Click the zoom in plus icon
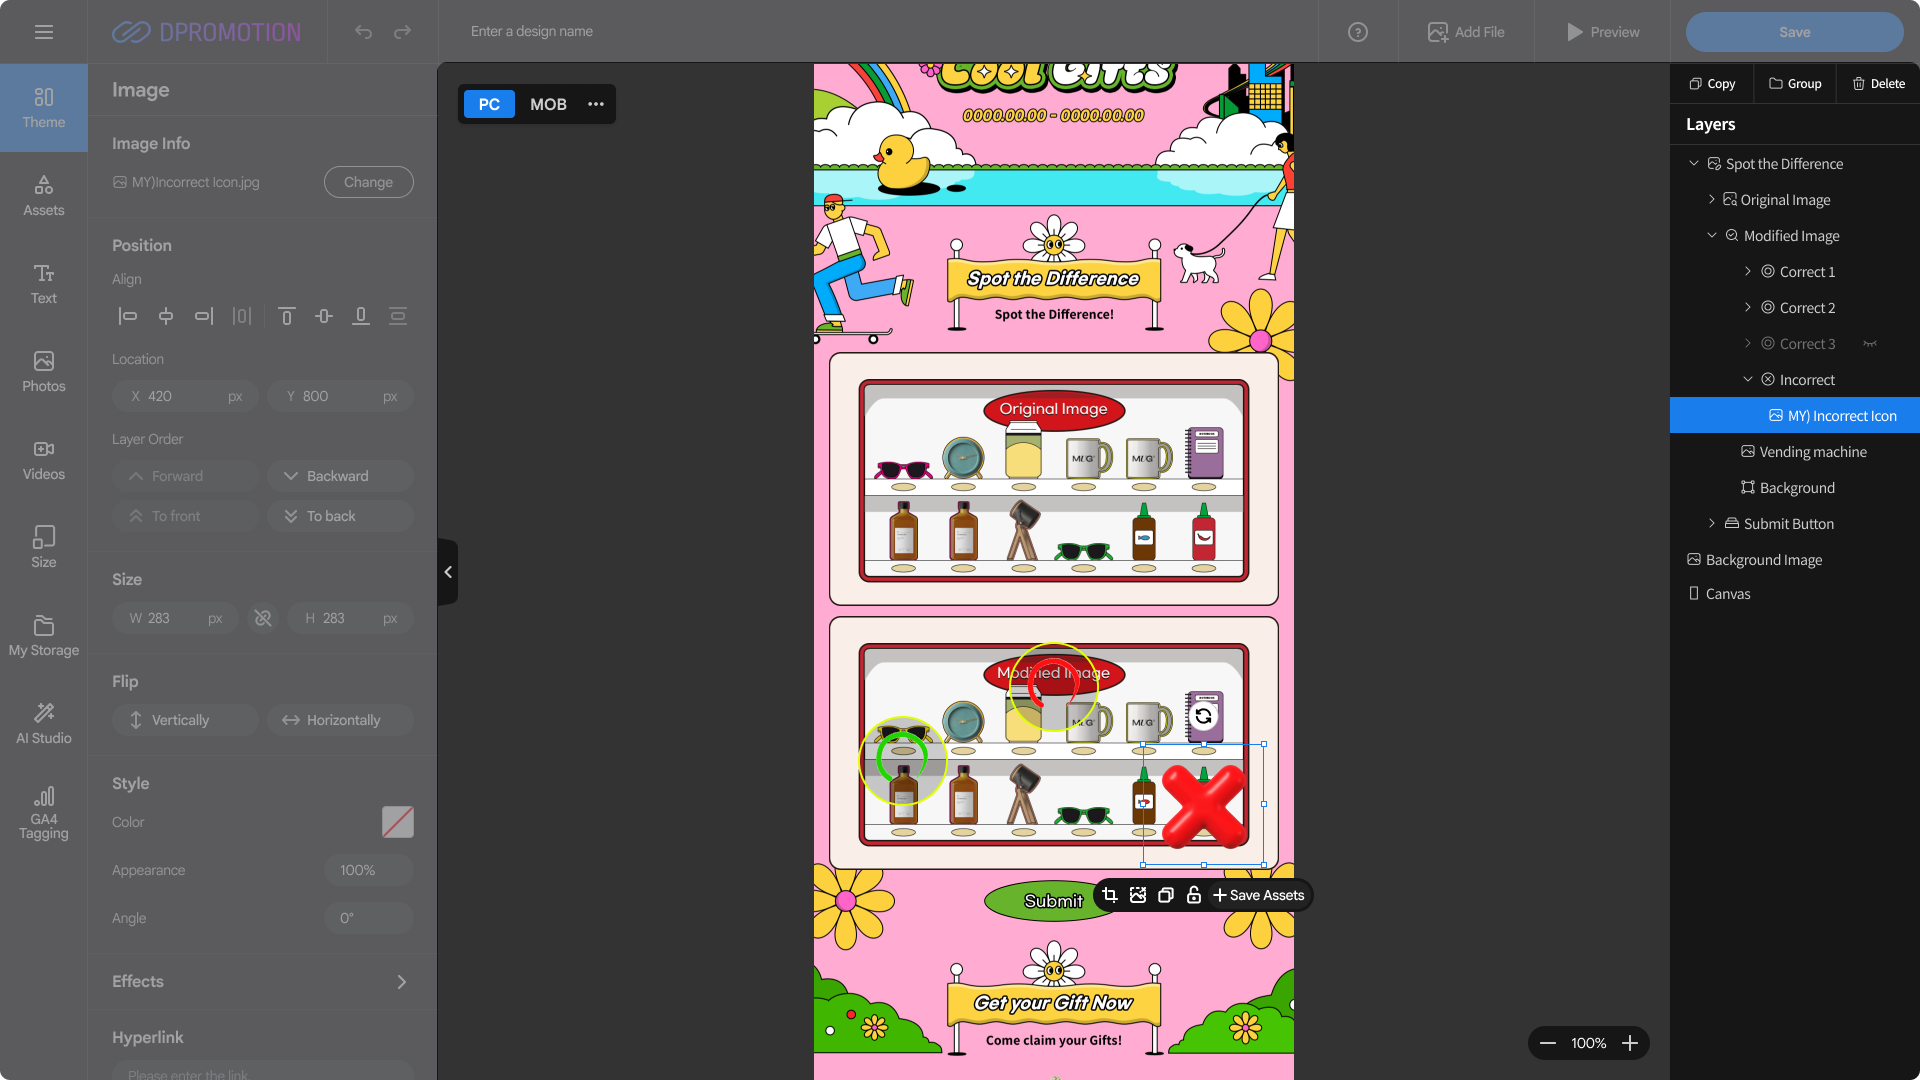Viewport: 1920px width, 1080px height. (1630, 1043)
